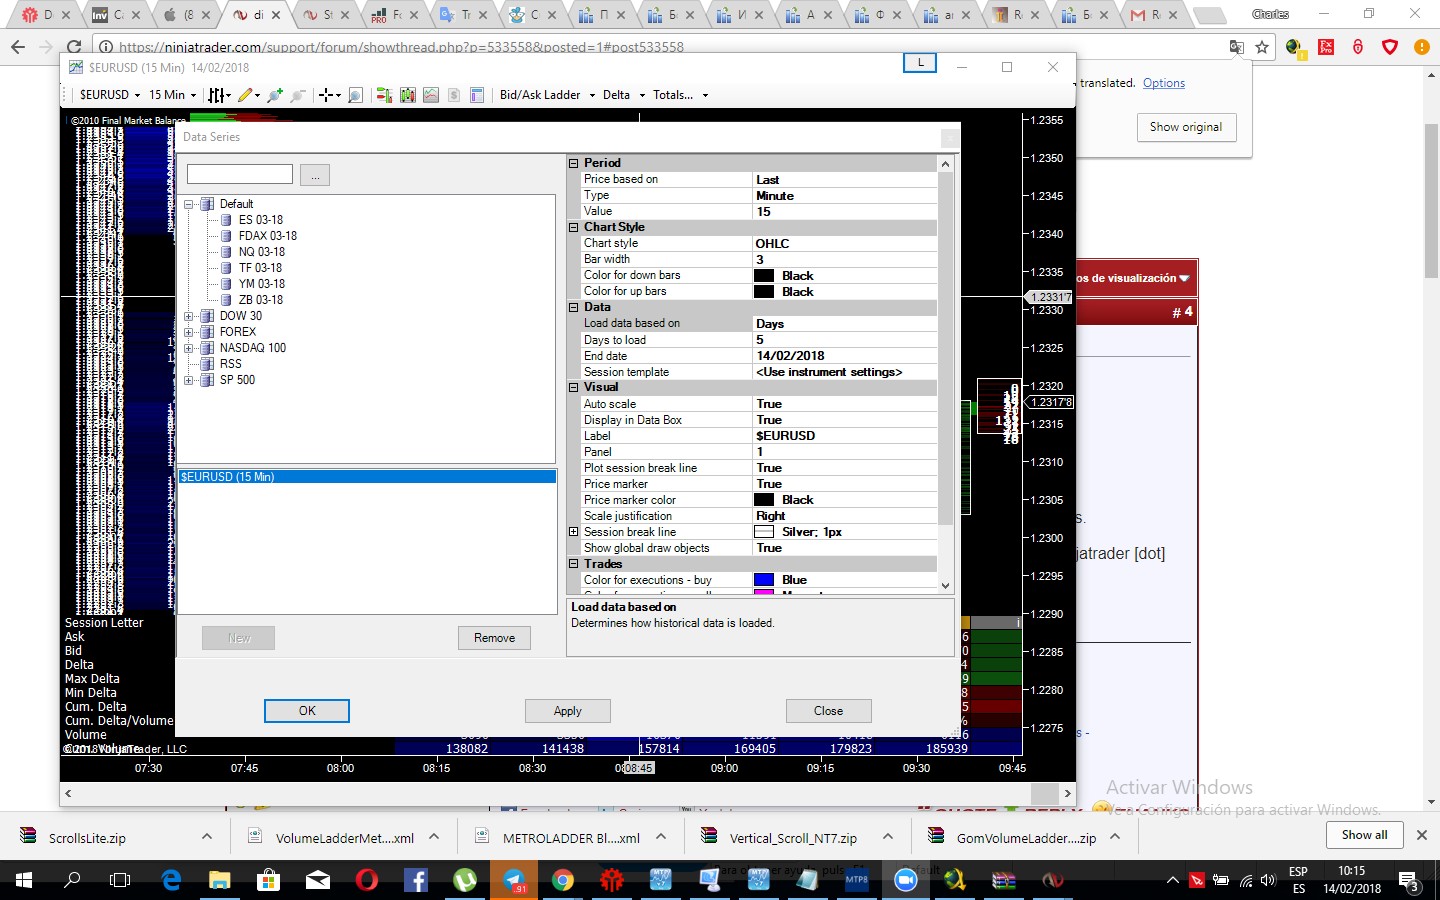Open Opera browser from the taskbar

coord(367,880)
